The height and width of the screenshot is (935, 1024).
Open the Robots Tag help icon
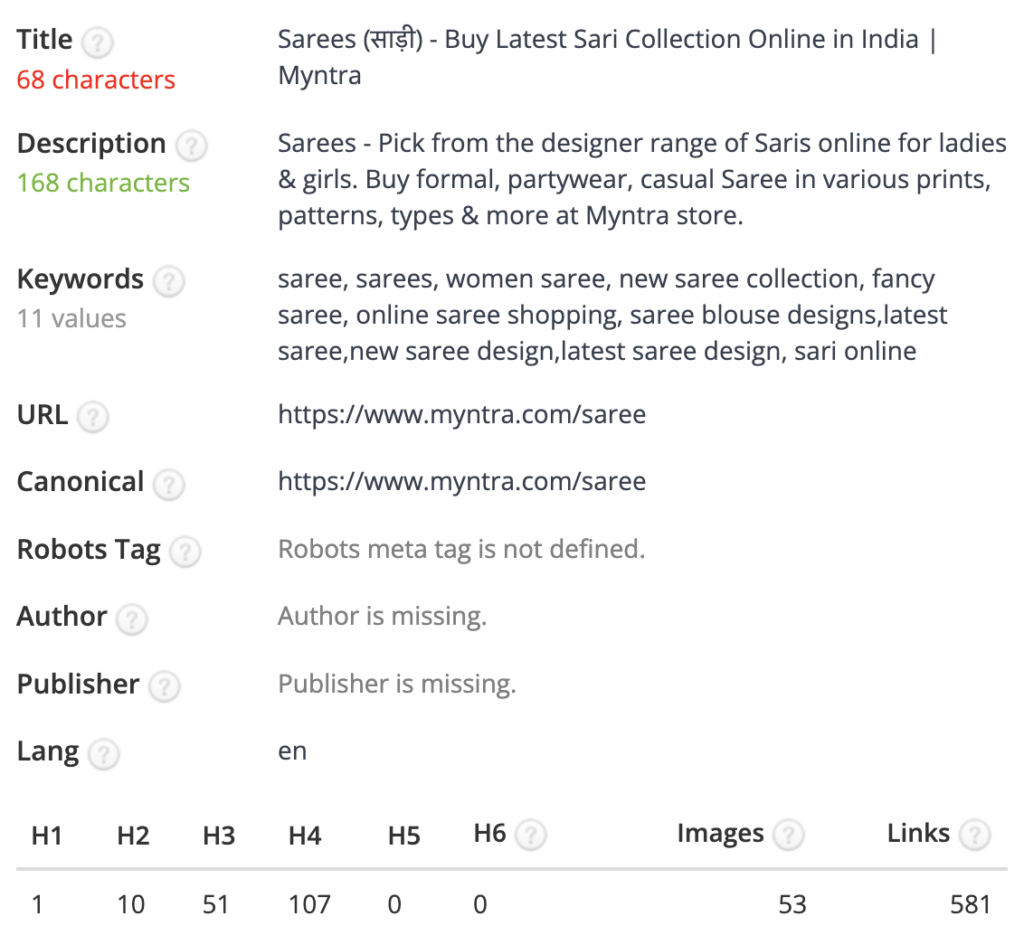185,552
